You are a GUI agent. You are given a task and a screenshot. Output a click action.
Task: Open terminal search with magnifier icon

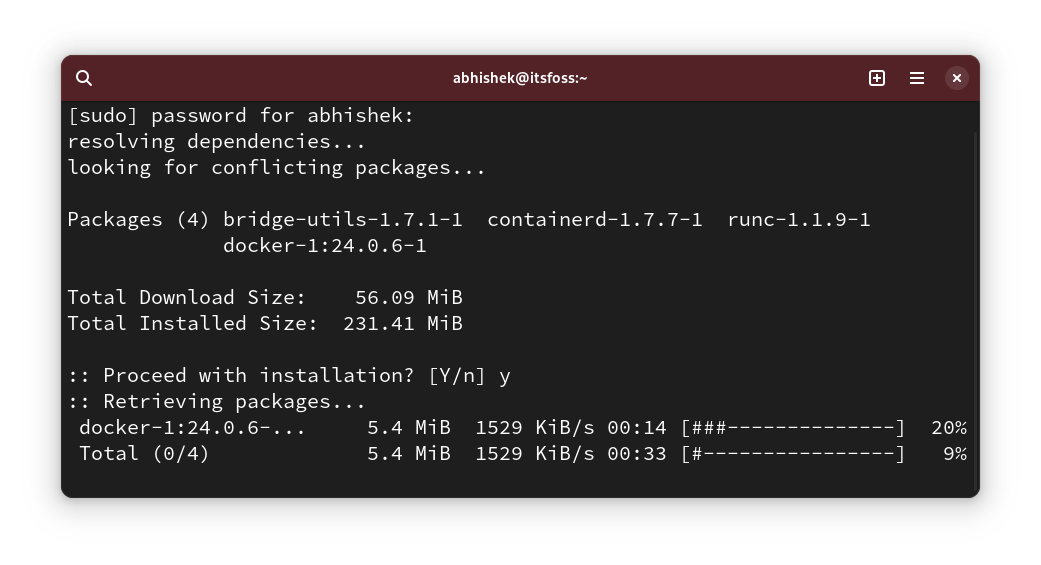[84, 78]
